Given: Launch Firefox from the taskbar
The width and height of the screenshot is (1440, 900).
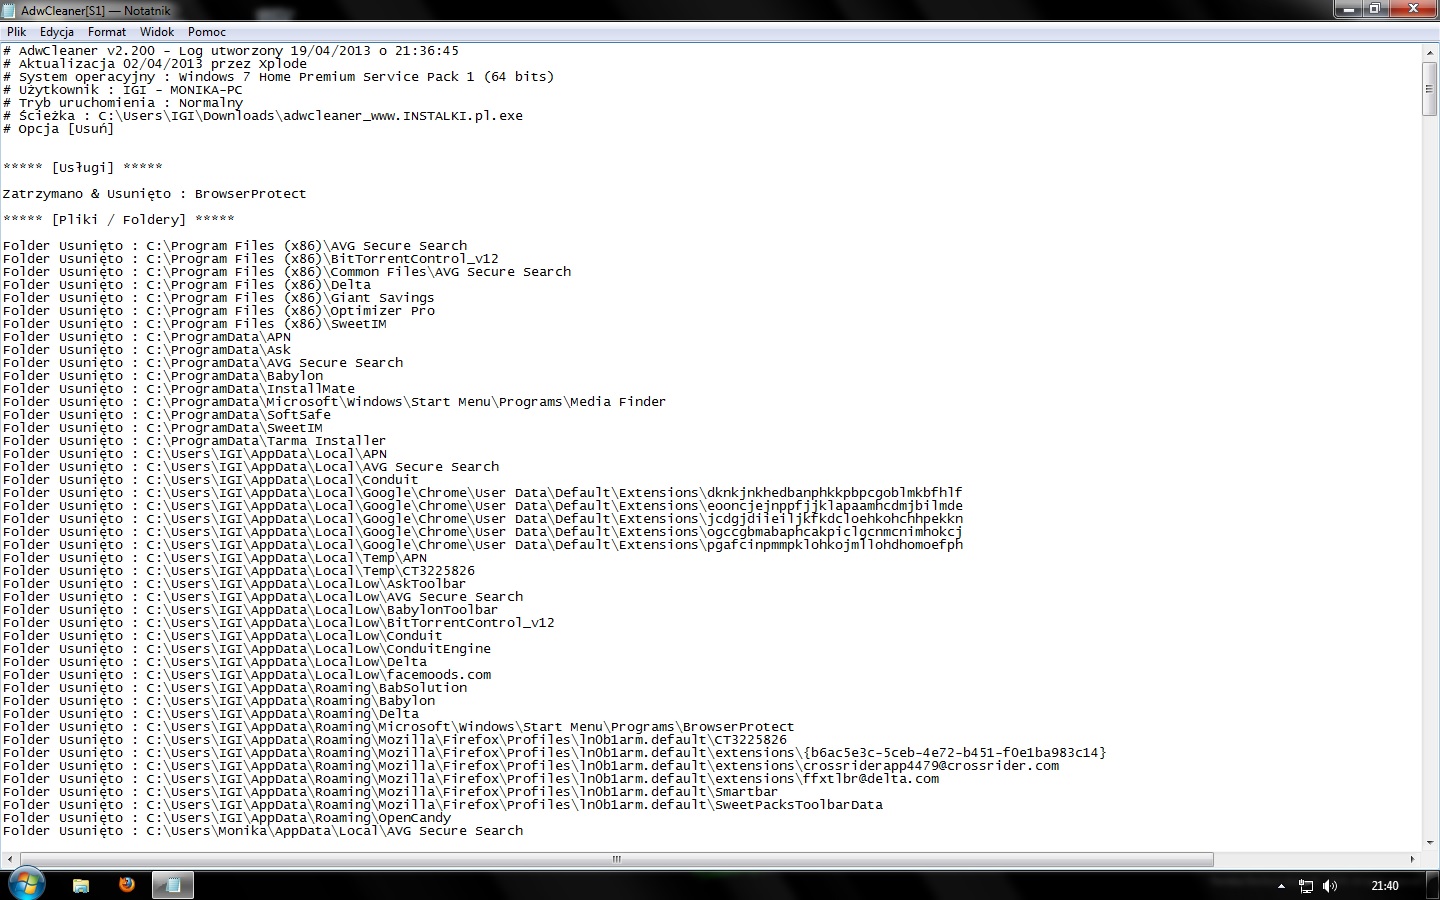Looking at the screenshot, I should pyautogui.click(x=127, y=885).
